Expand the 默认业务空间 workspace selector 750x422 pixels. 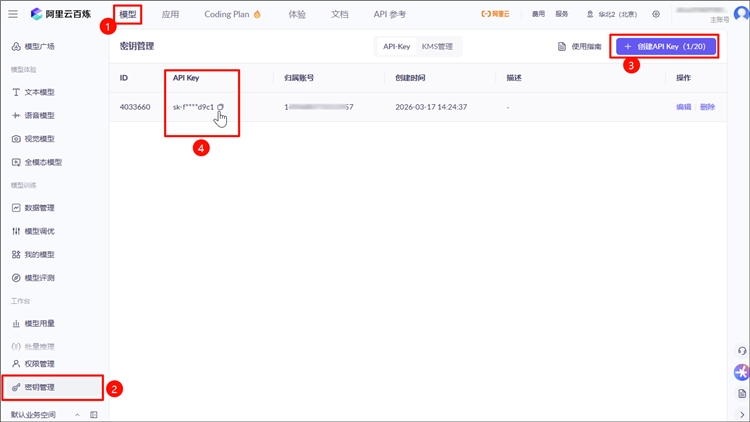click(x=45, y=415)
